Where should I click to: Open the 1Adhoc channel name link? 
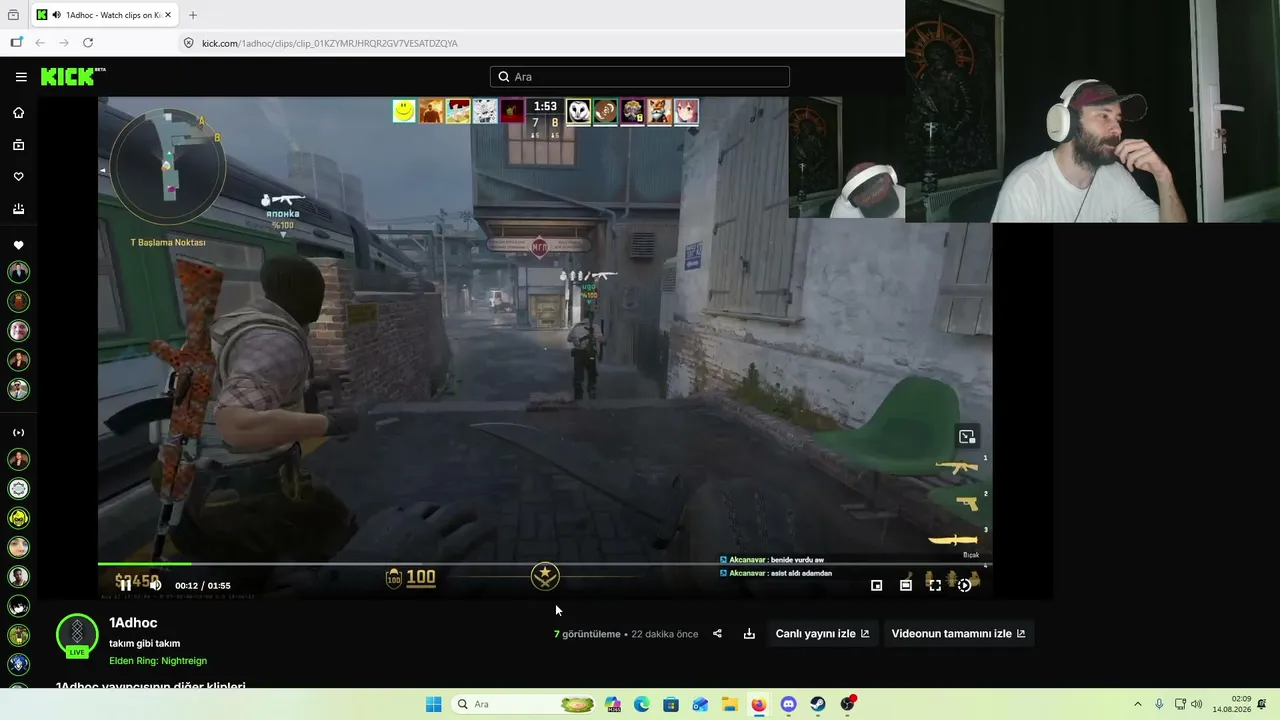(x=133, y=623)
